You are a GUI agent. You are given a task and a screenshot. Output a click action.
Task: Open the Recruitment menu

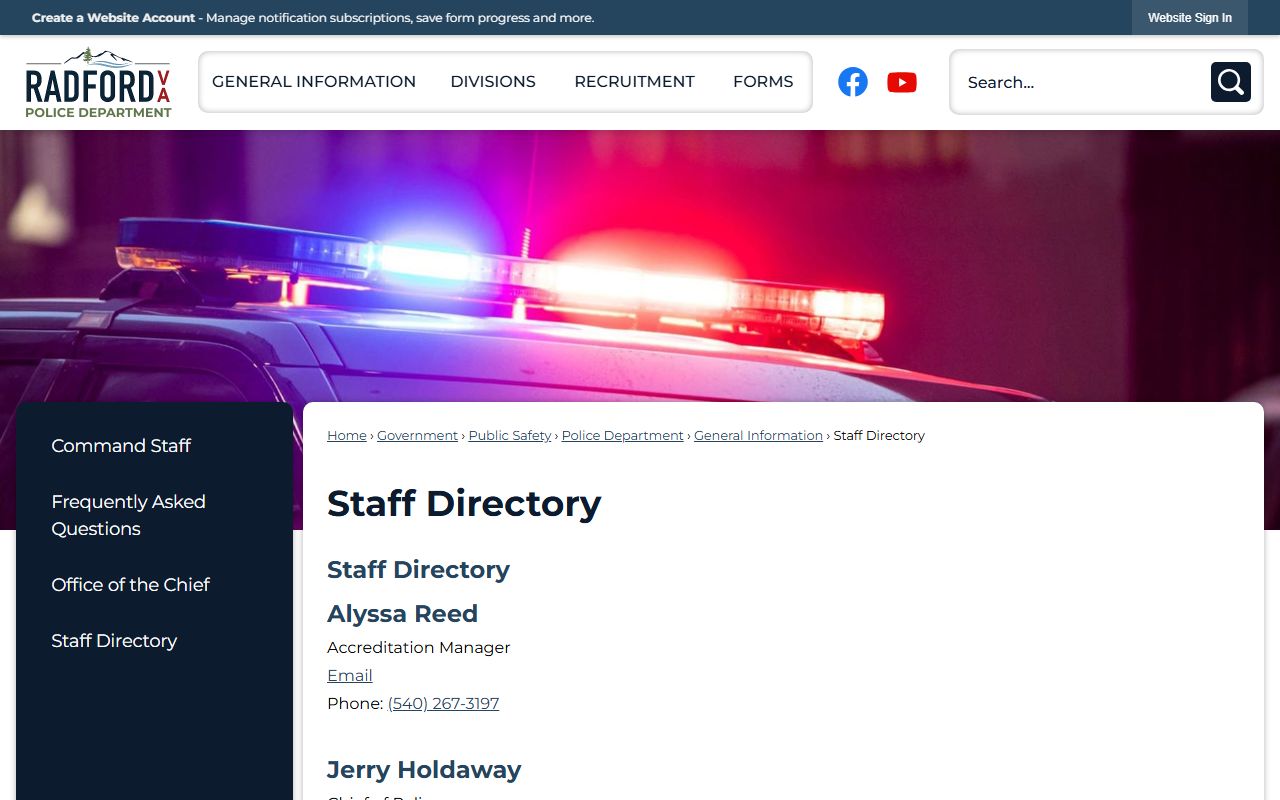(634, 82)
